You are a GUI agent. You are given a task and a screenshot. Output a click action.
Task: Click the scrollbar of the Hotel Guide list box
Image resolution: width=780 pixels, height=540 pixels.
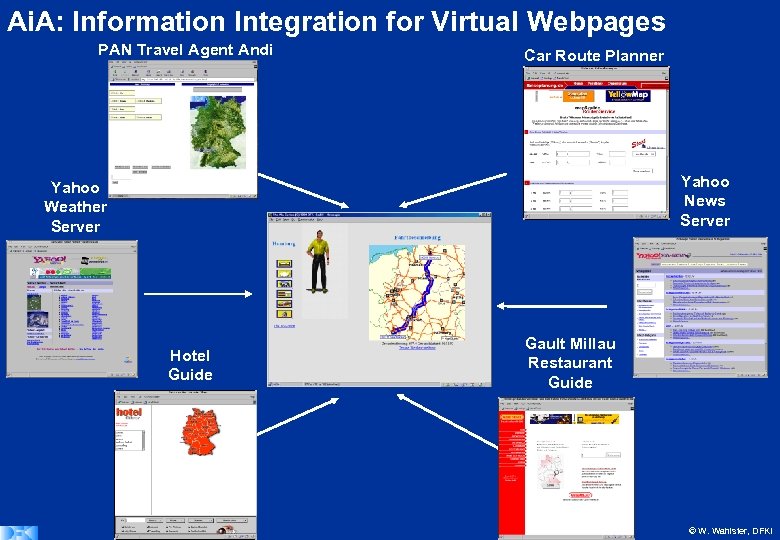pos(143,440)
